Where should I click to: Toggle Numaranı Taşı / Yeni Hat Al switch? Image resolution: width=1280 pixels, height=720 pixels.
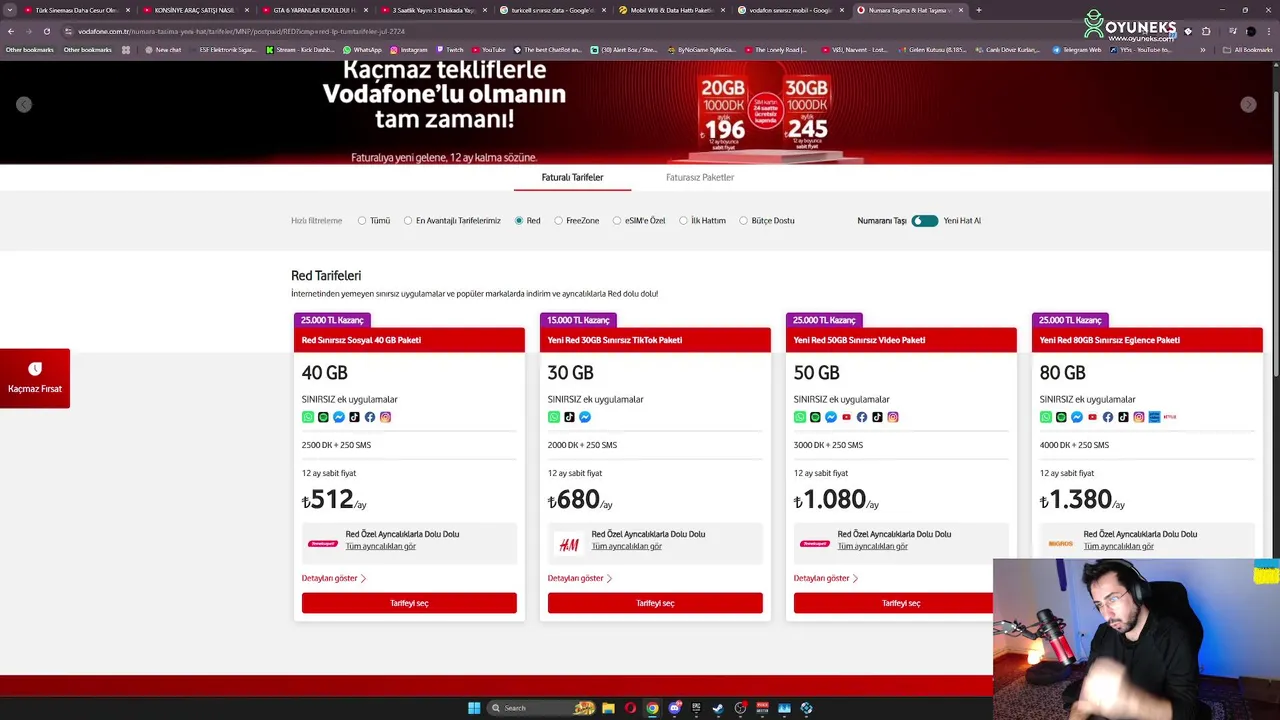coord(924,220)
